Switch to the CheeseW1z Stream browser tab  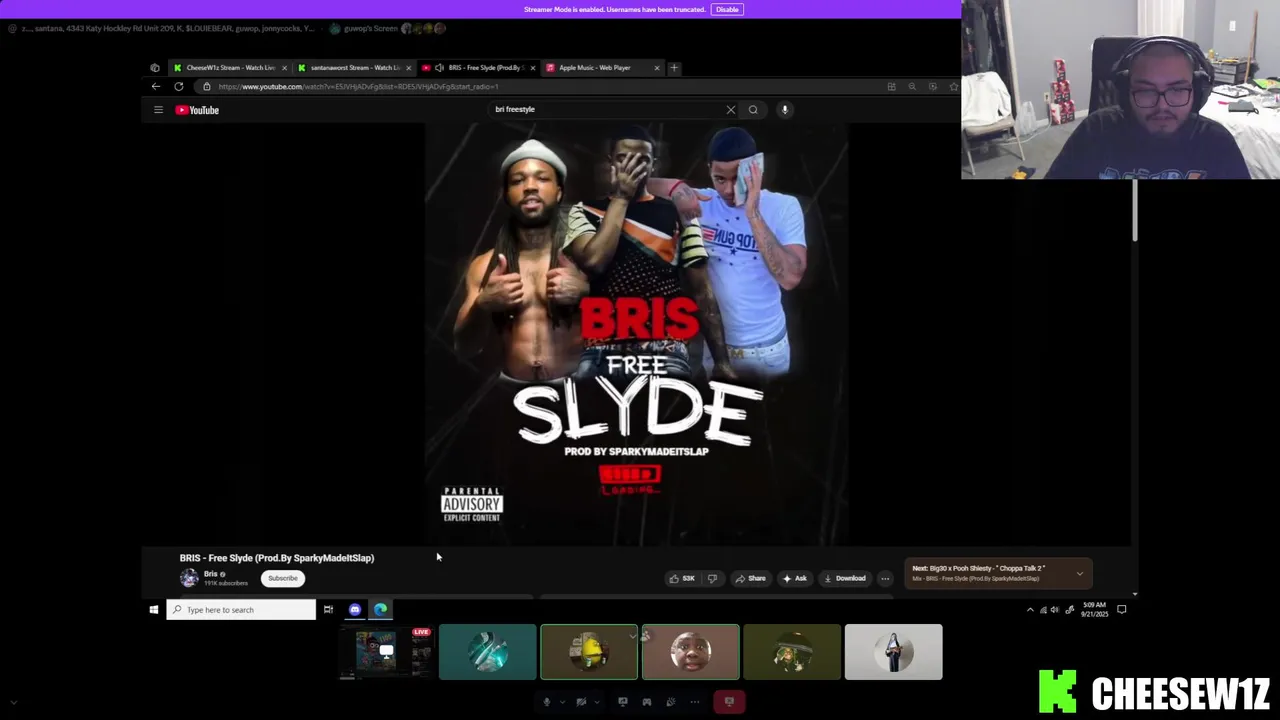coord(229,68)
